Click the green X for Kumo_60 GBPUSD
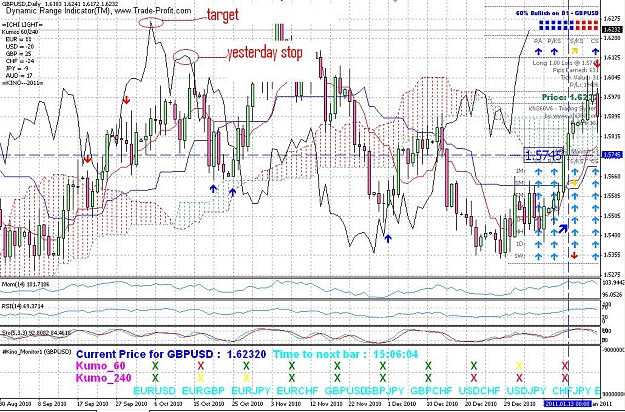The width and height of the screenshot is (625, 412). tap(337, 365)
